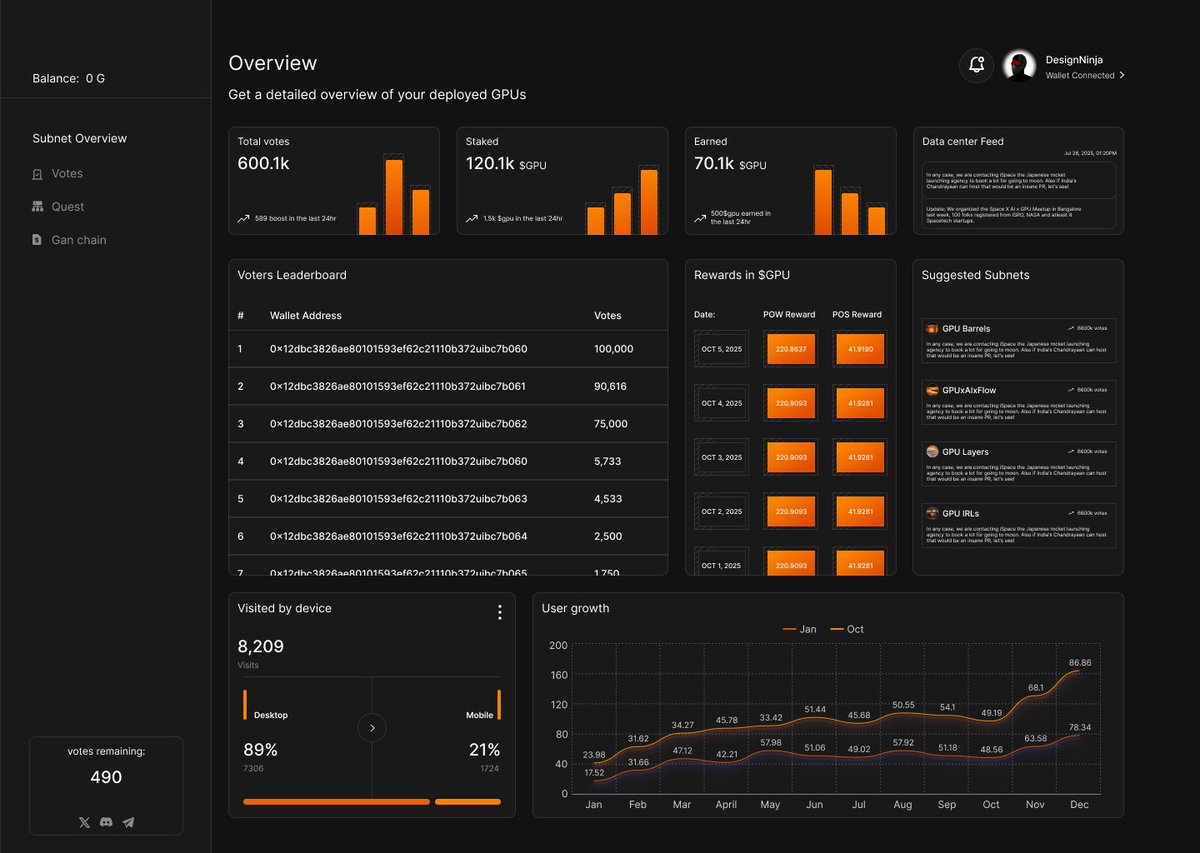Click the Gan chain document icon
The image size is (1200, 853).
(37, 240)
